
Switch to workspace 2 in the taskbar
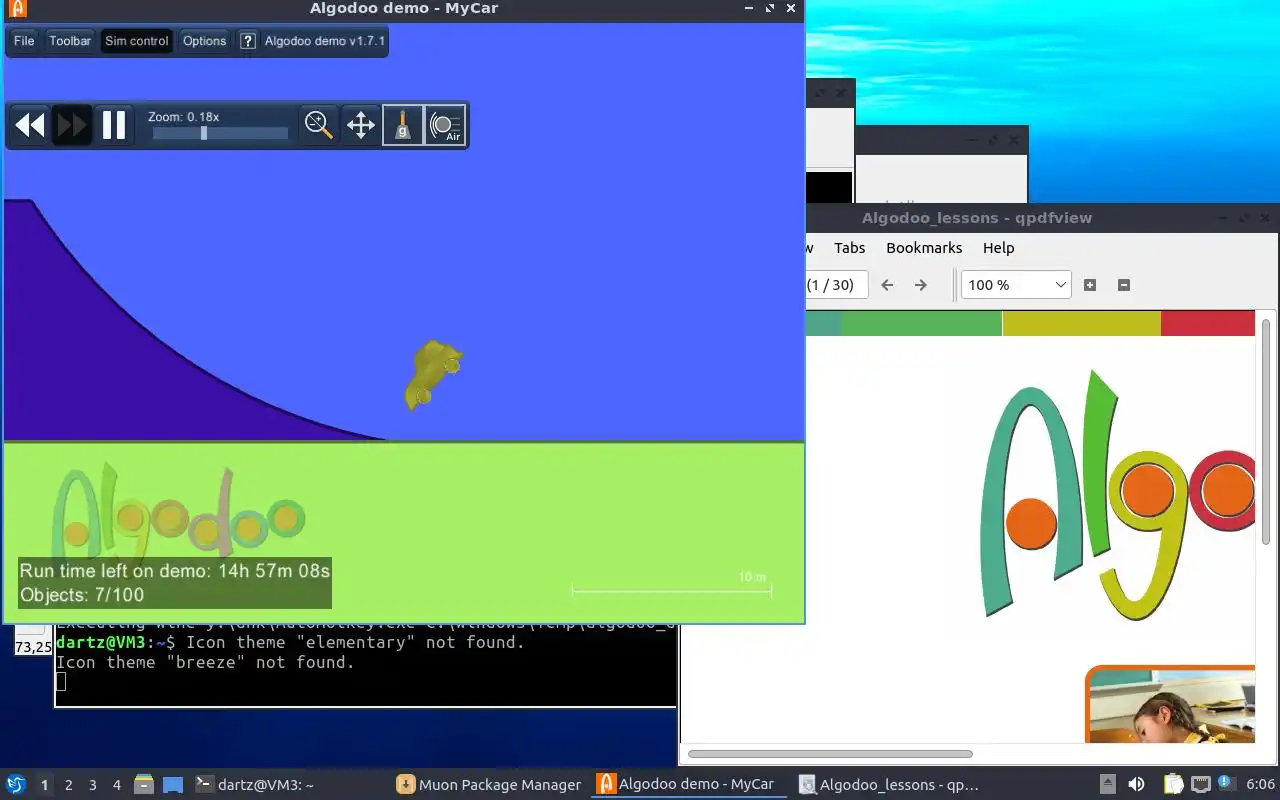69,785
